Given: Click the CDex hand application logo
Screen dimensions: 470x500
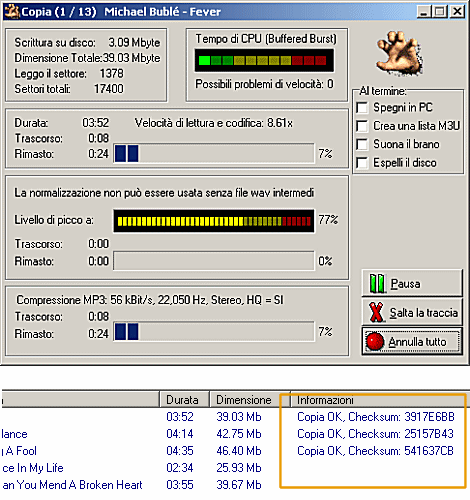Looking at the screenshot, I should (400, 54).
